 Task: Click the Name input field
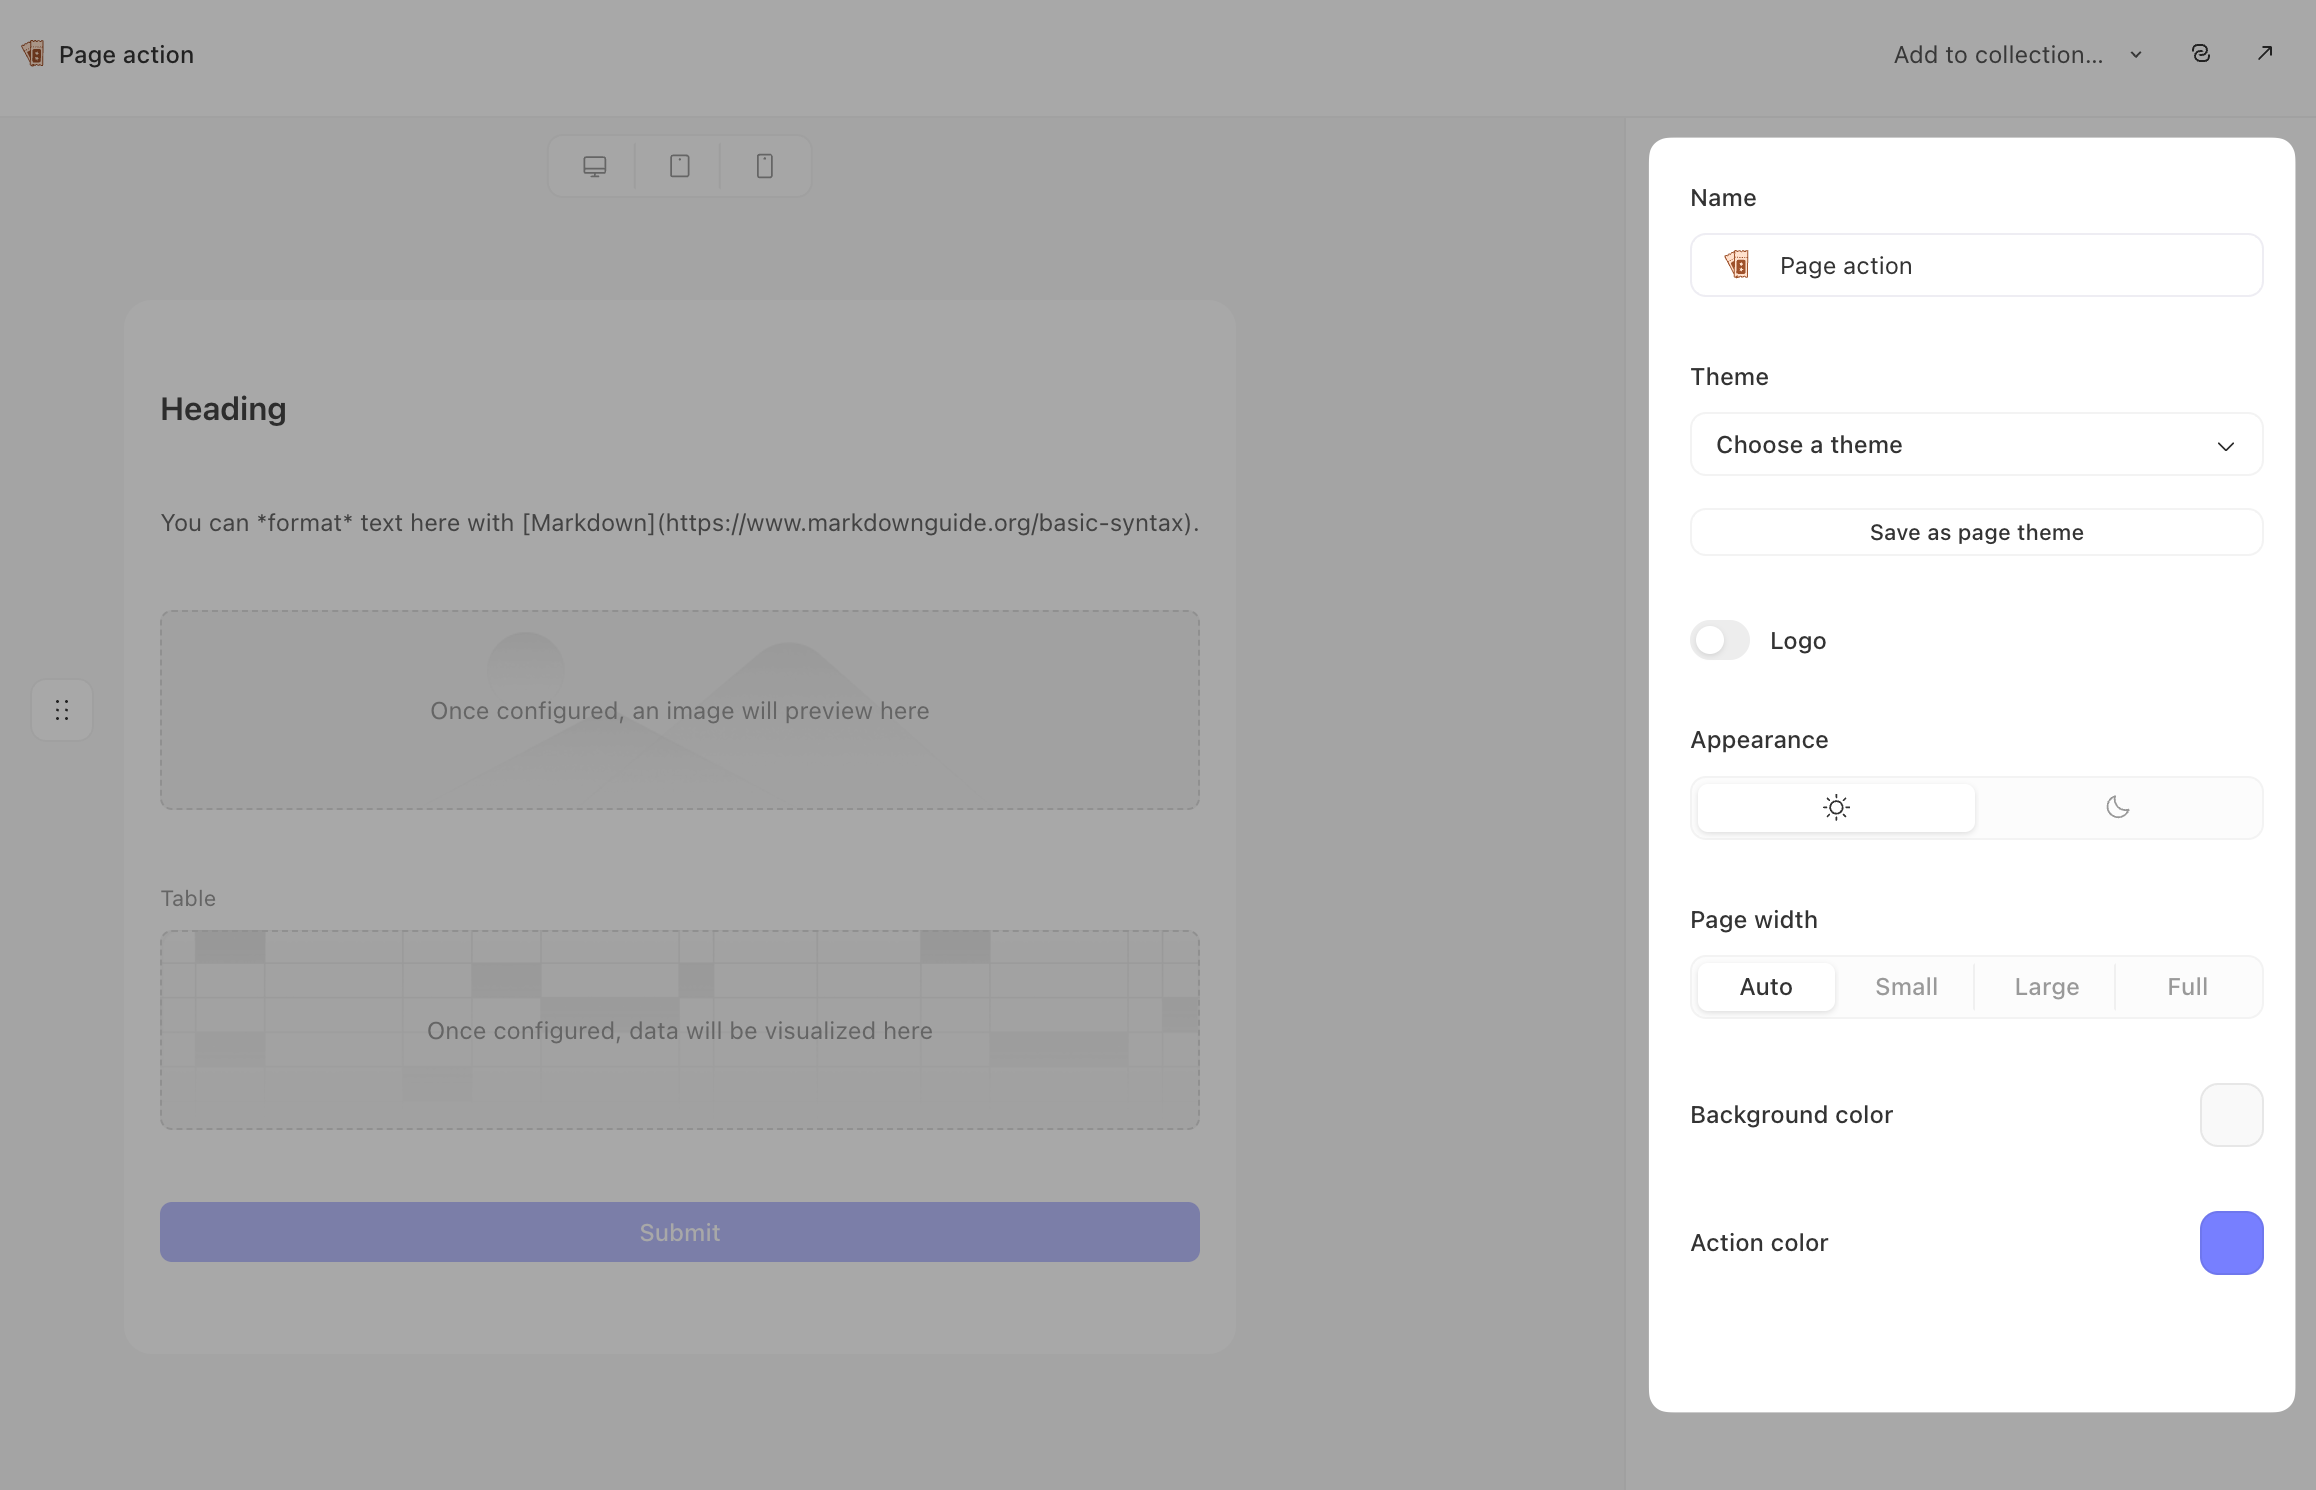pyautogui.click(x=1976, y=265)
